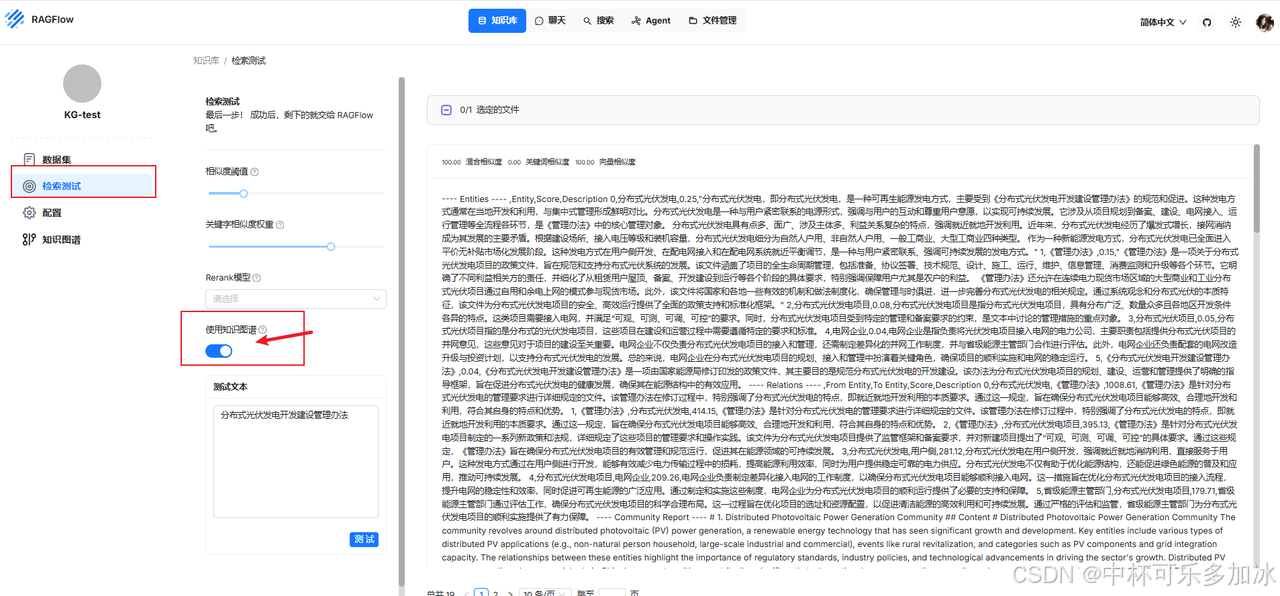
Task: Toggle the 0/1 选定的文件 checkbox
Action: click(x=446, y=110)
